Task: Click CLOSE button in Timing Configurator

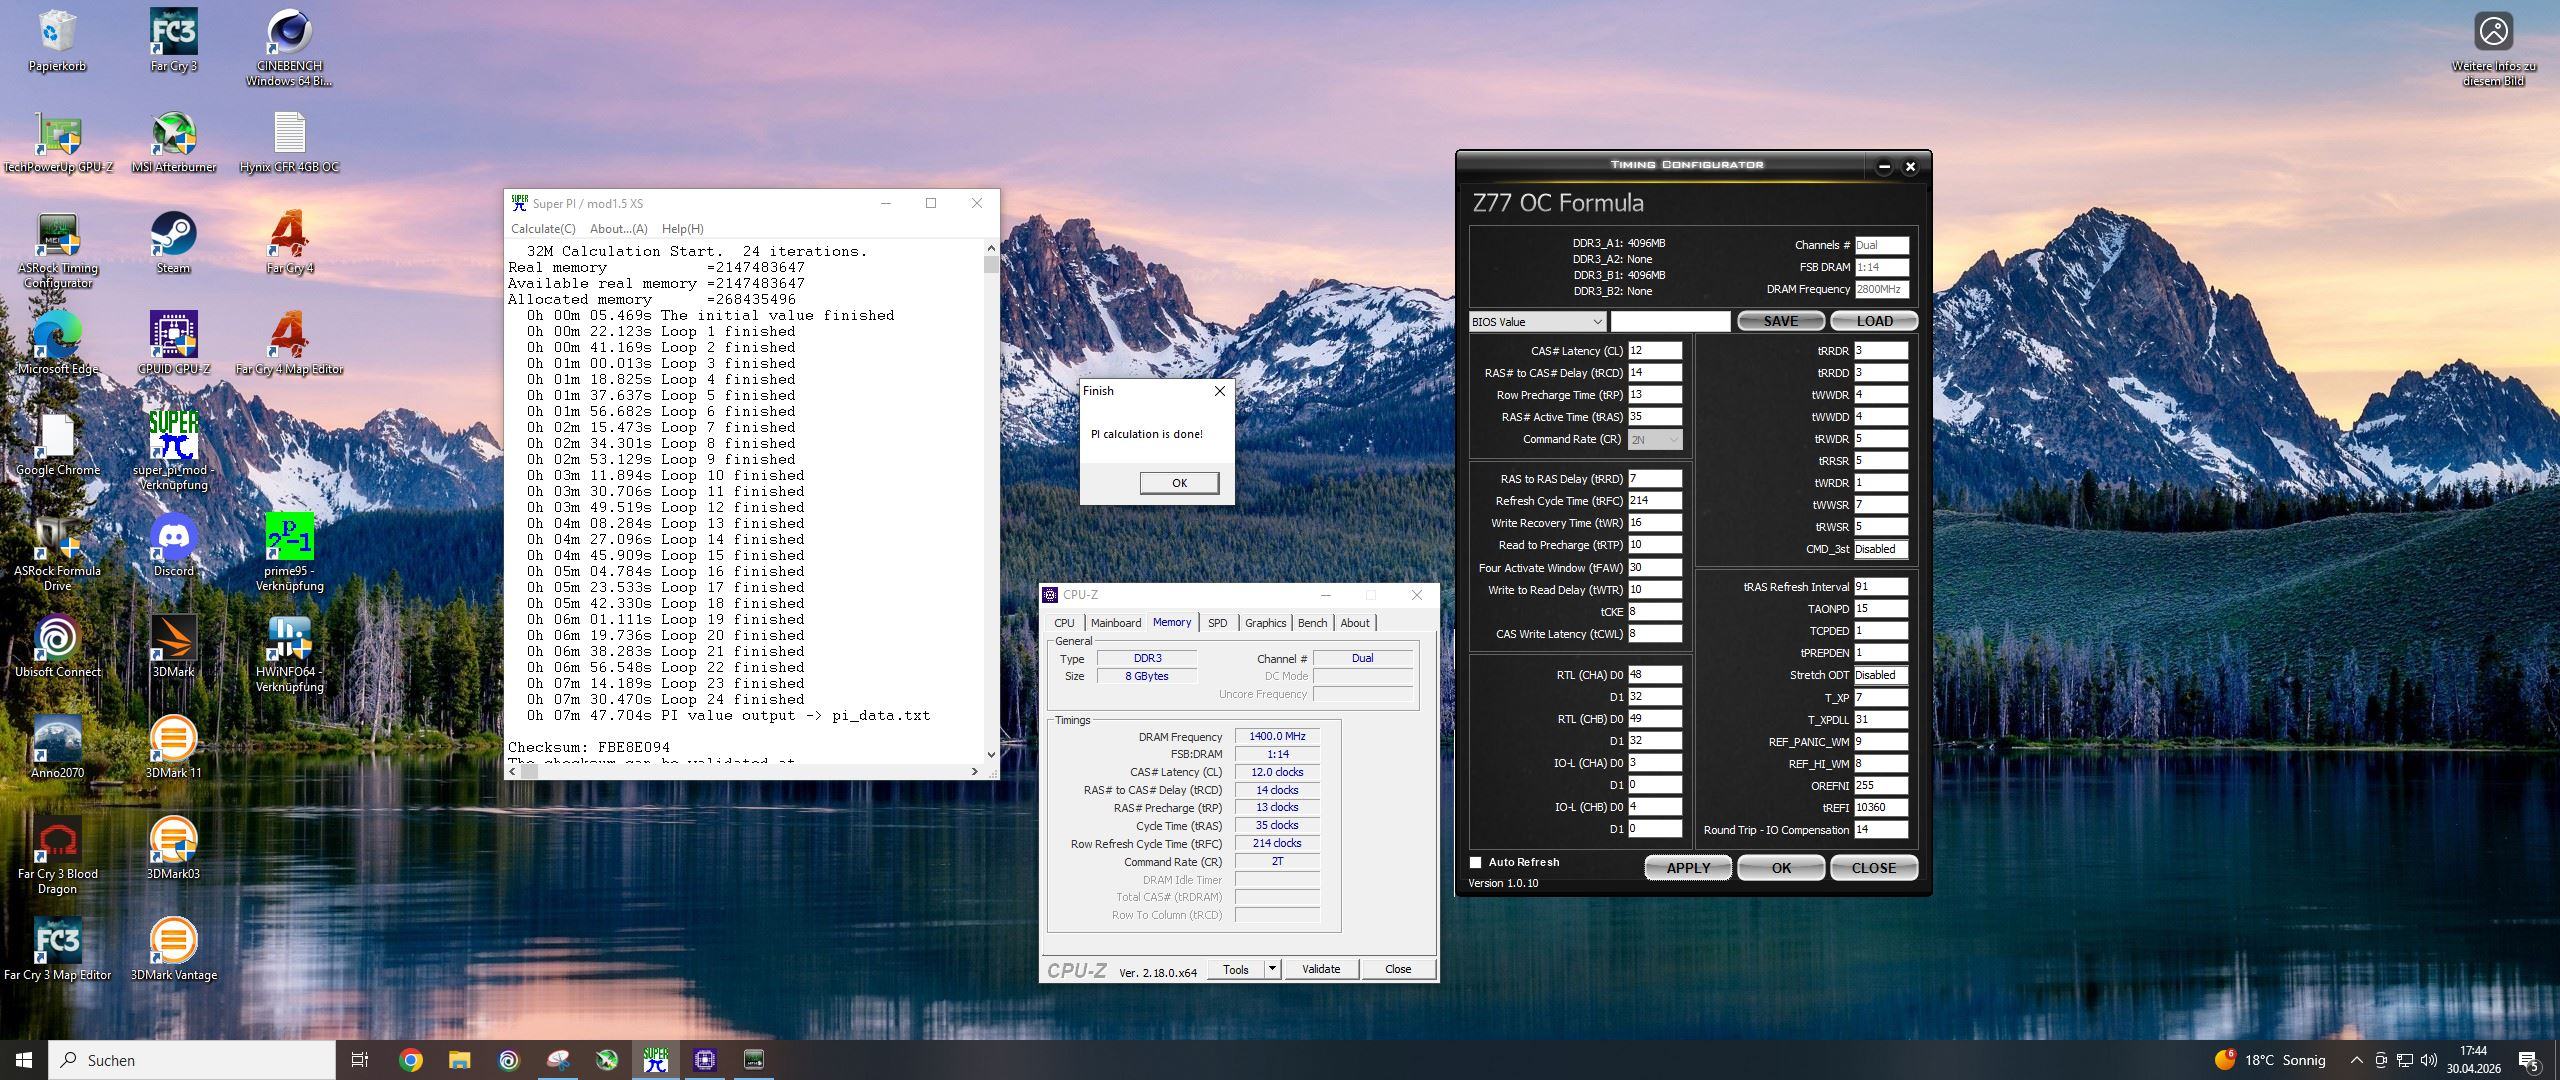Action: pos(1874,868)
